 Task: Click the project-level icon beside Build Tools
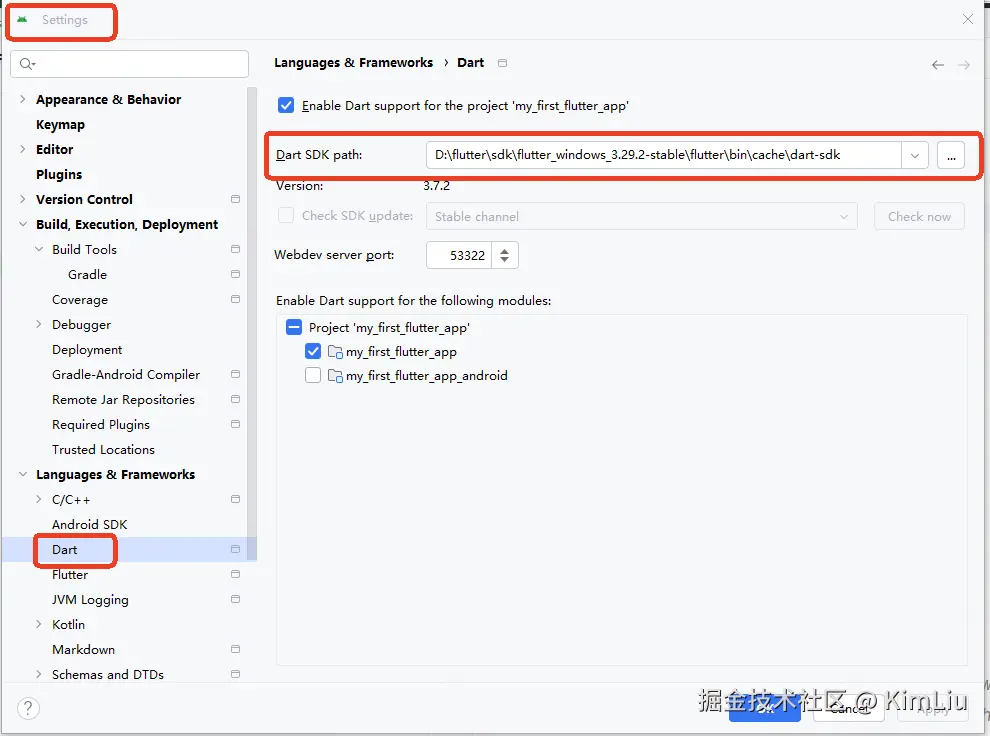click(x=236, y=249)
